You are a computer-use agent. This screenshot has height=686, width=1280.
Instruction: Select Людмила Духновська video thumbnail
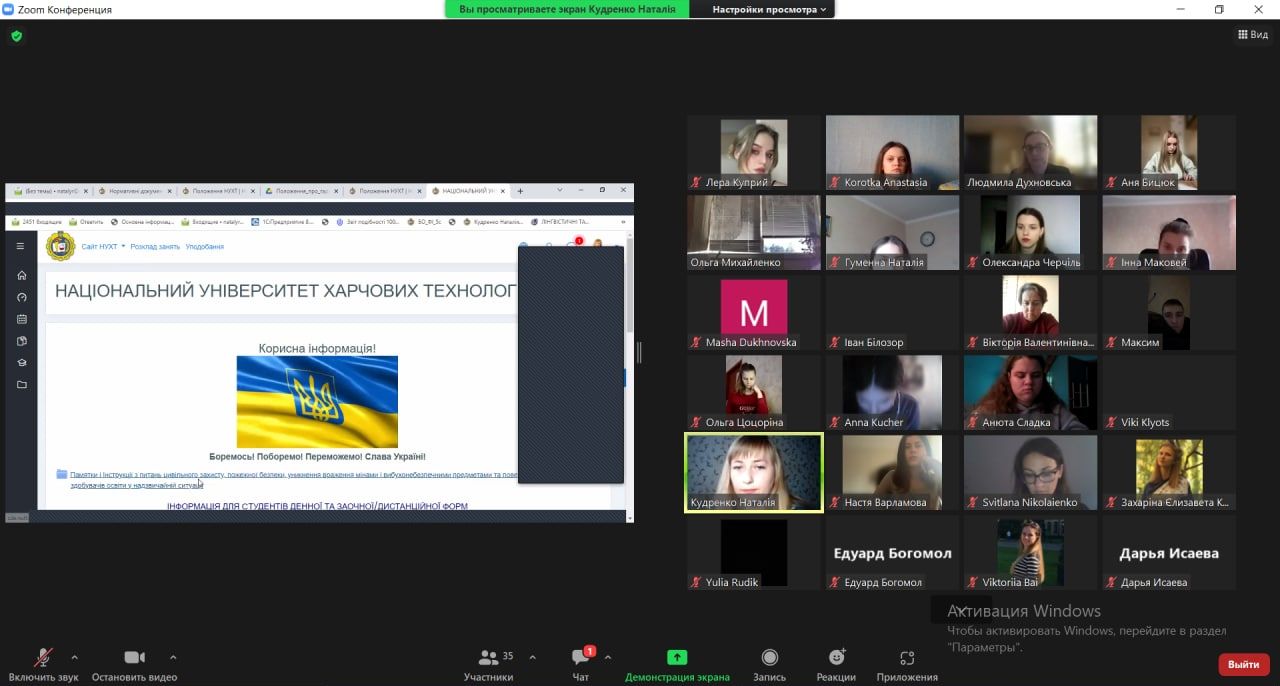(x=1030, y=153)
